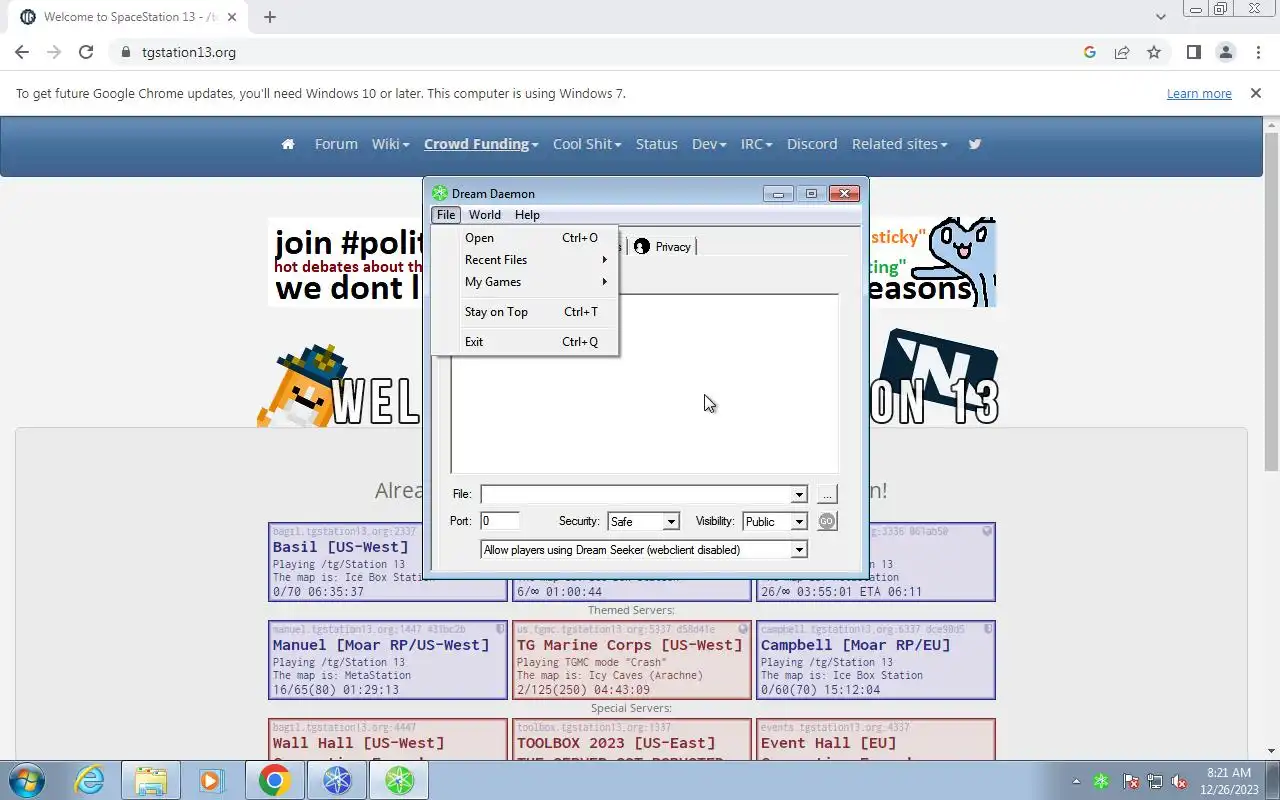
Task: Open Windows Explorer folder on taskbar
Action: point(150,780)
